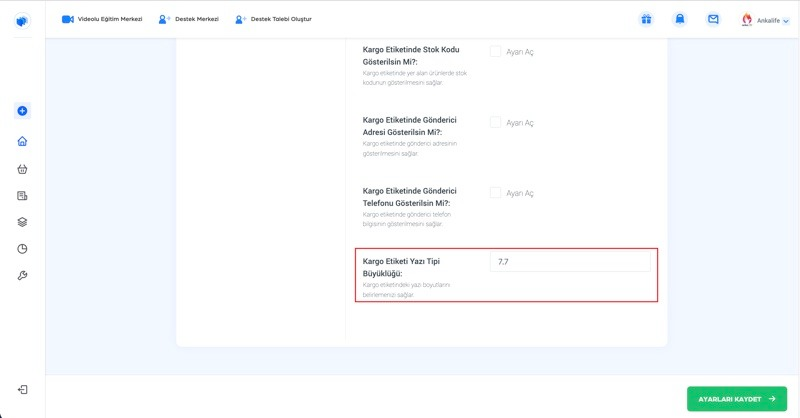Viewport: 800px width, 418px height.
Task: Open the invoice document icon
Action: click(x=22, y=196)
